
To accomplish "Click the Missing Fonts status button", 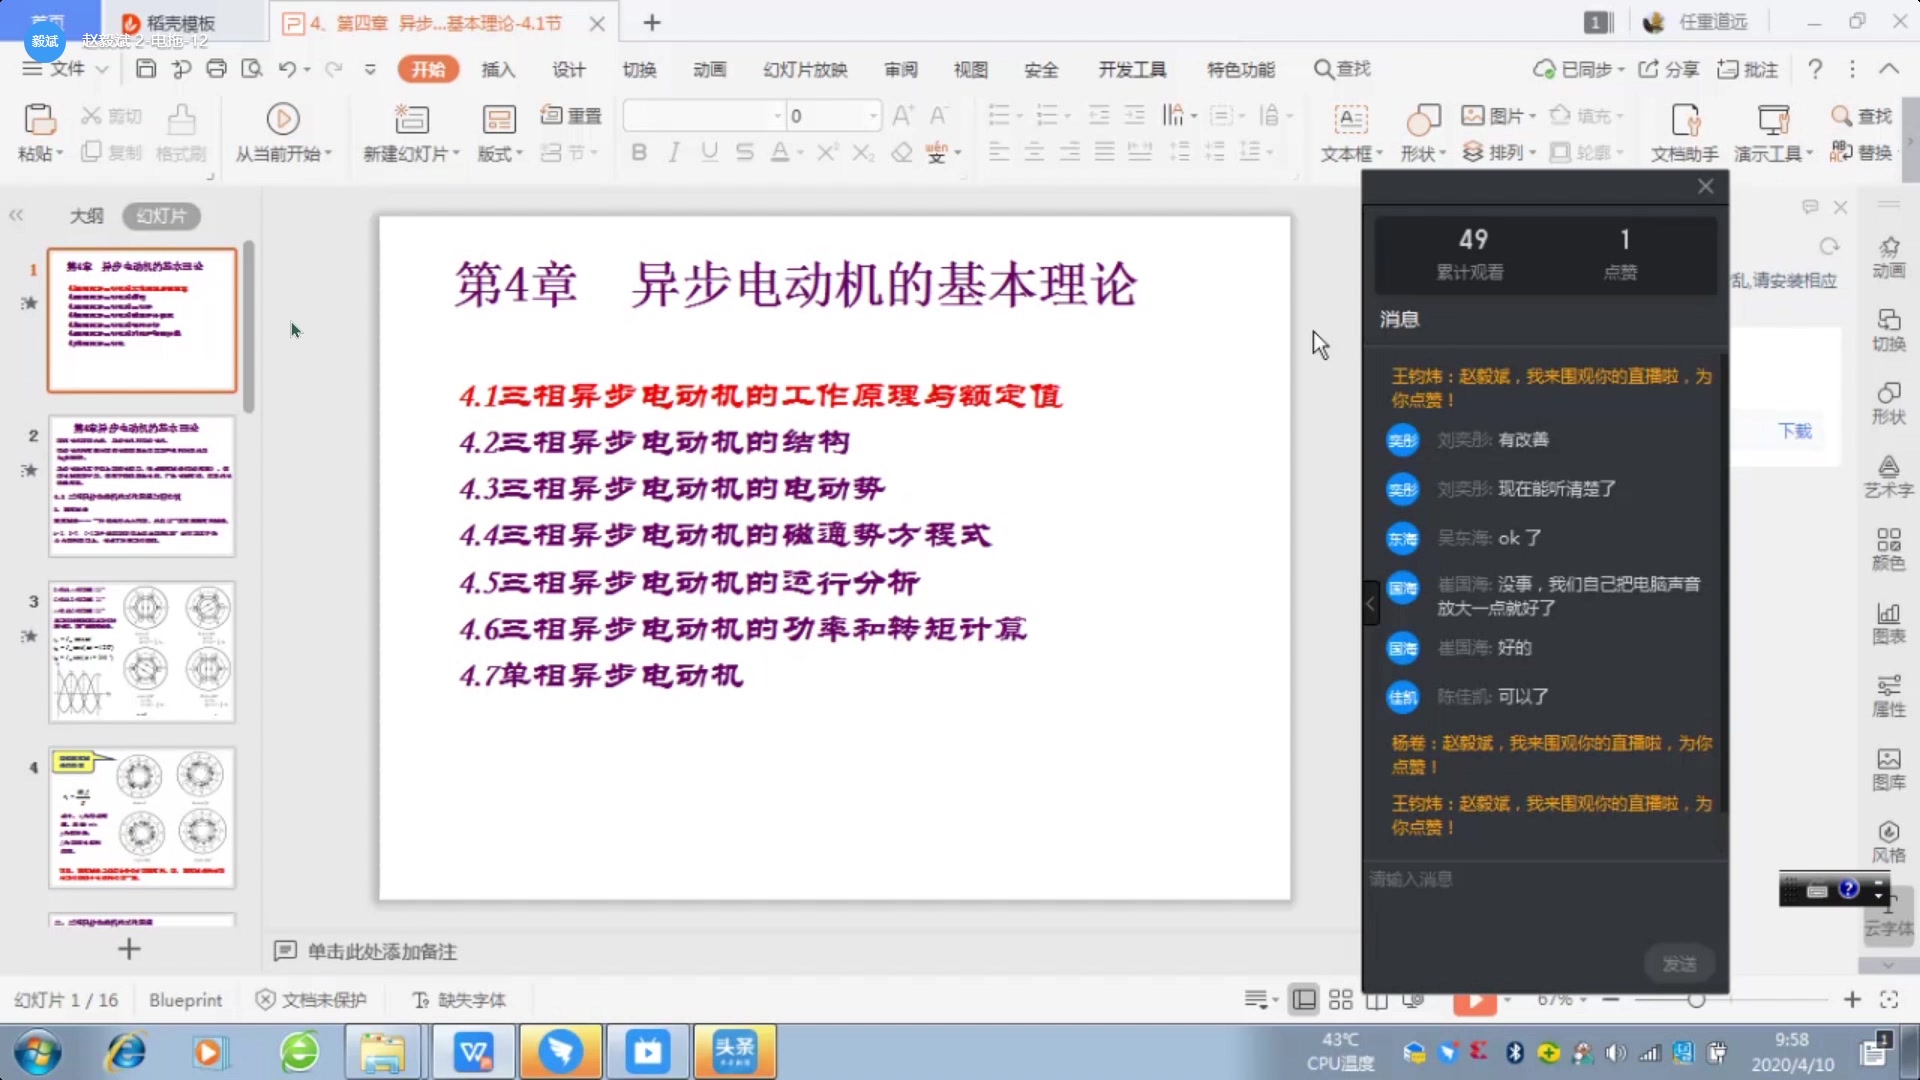I will (x=459, y=999).
